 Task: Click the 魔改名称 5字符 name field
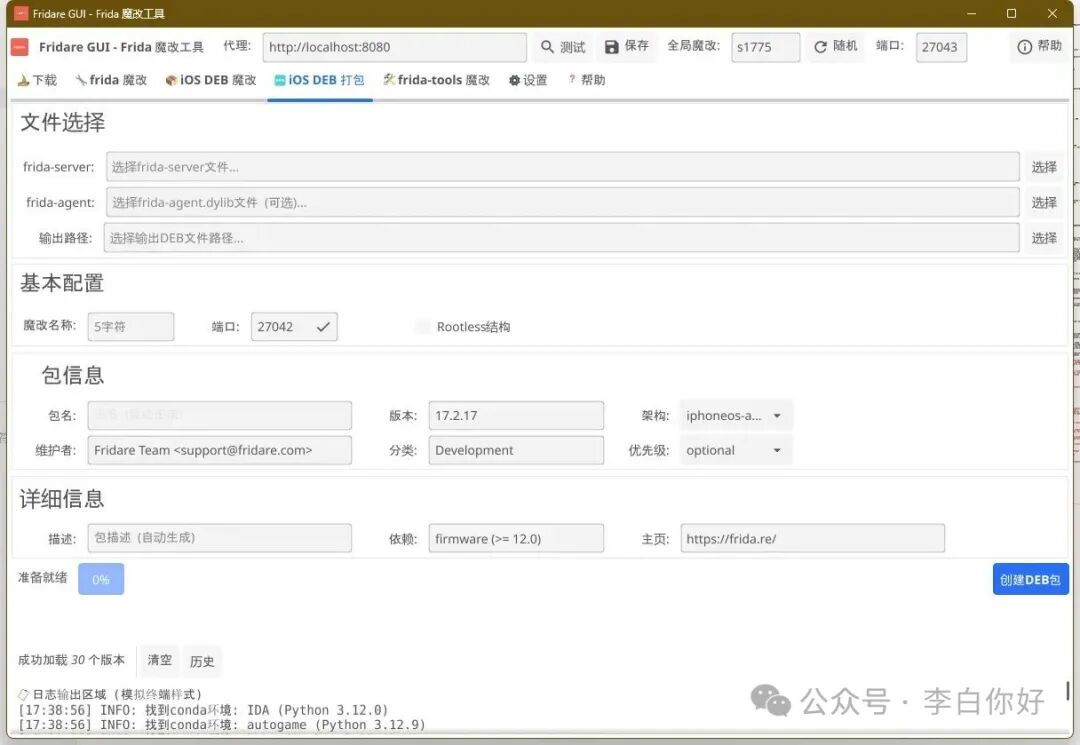131,326
